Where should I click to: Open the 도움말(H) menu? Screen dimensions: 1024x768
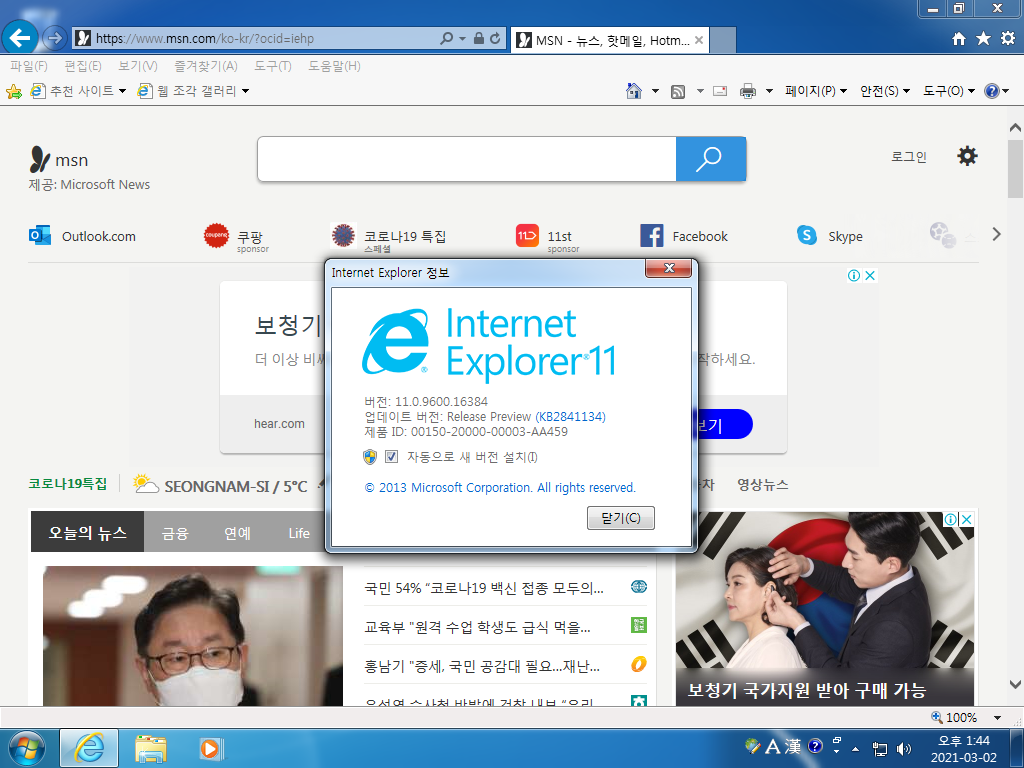334,66
